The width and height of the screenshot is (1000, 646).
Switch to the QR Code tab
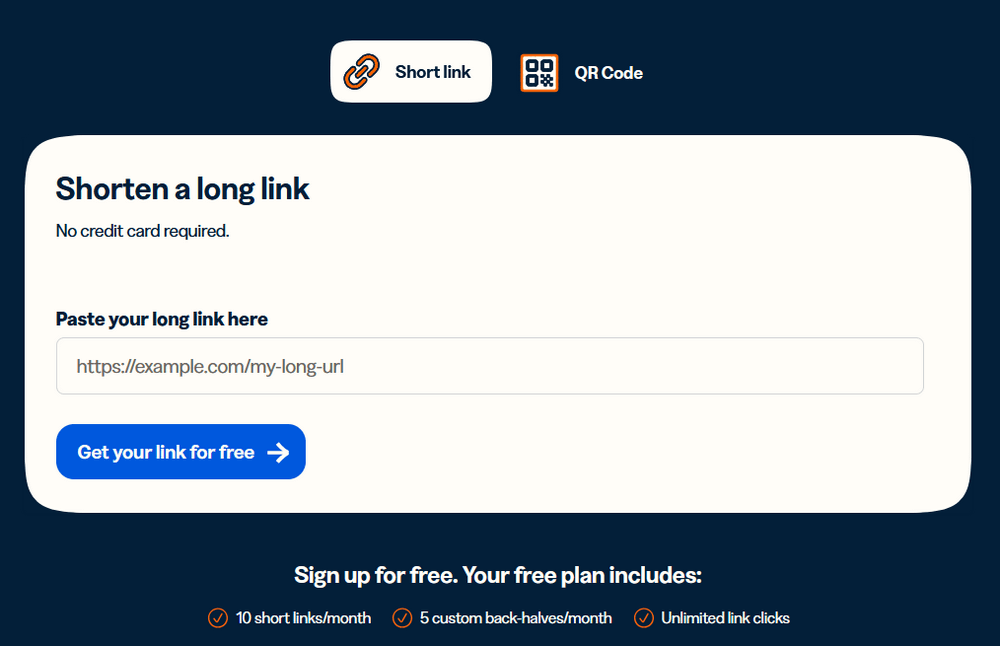[582, 73]
